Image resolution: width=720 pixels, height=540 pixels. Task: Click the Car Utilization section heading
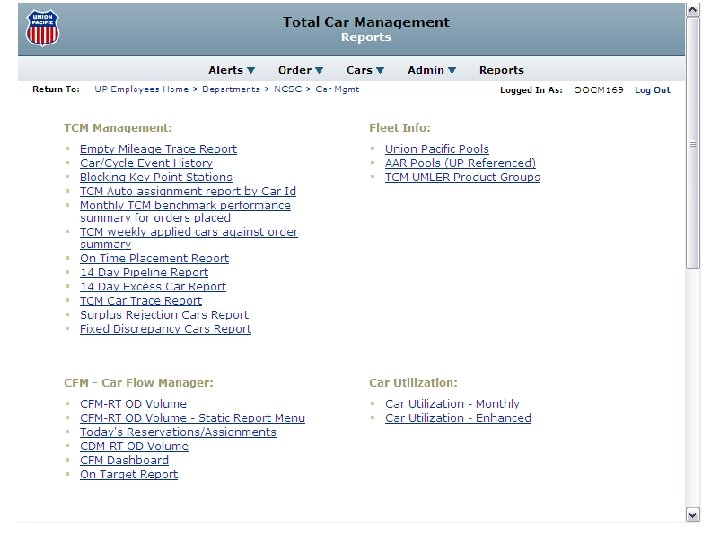pos(413,383)
